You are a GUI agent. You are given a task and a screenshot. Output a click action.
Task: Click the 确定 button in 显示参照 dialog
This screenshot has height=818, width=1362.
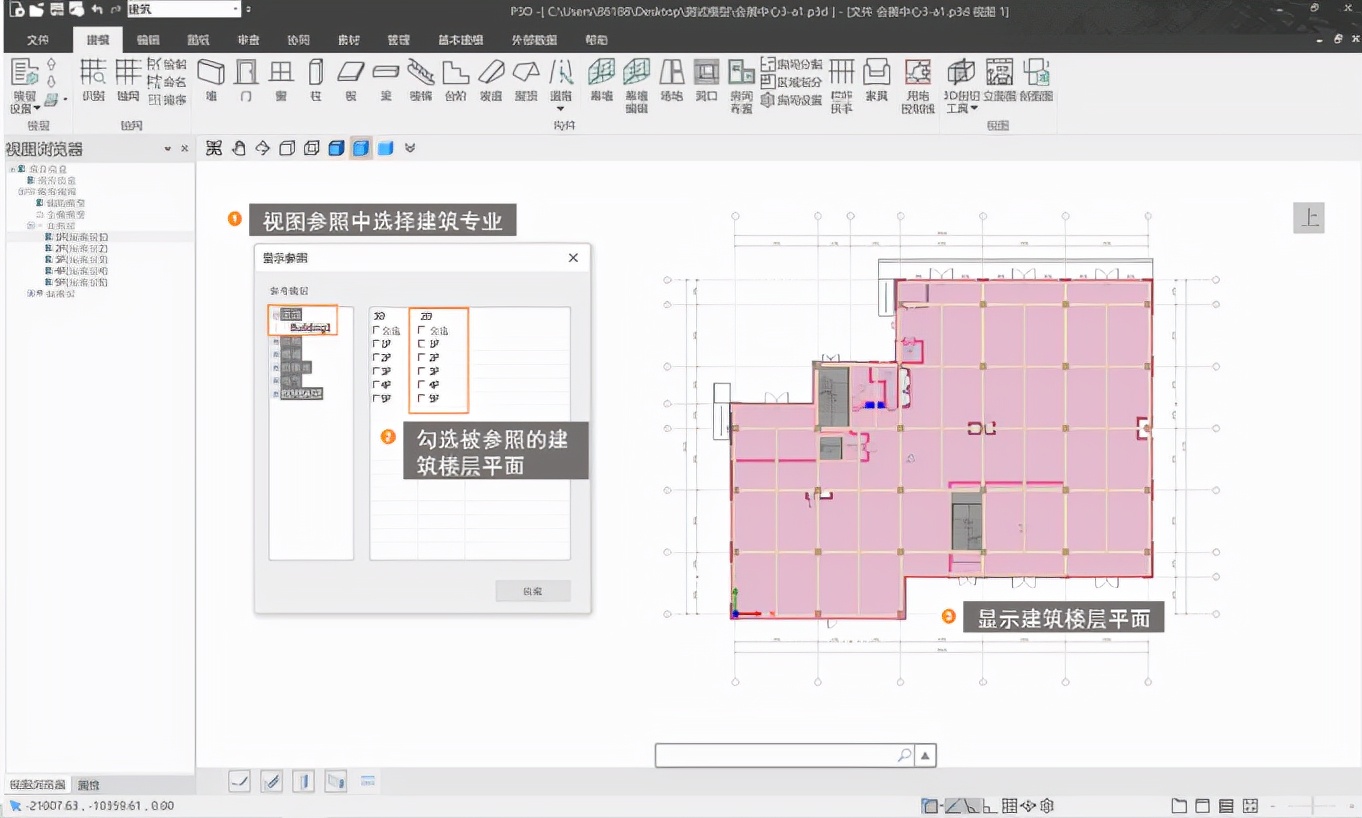click(532, 590)
